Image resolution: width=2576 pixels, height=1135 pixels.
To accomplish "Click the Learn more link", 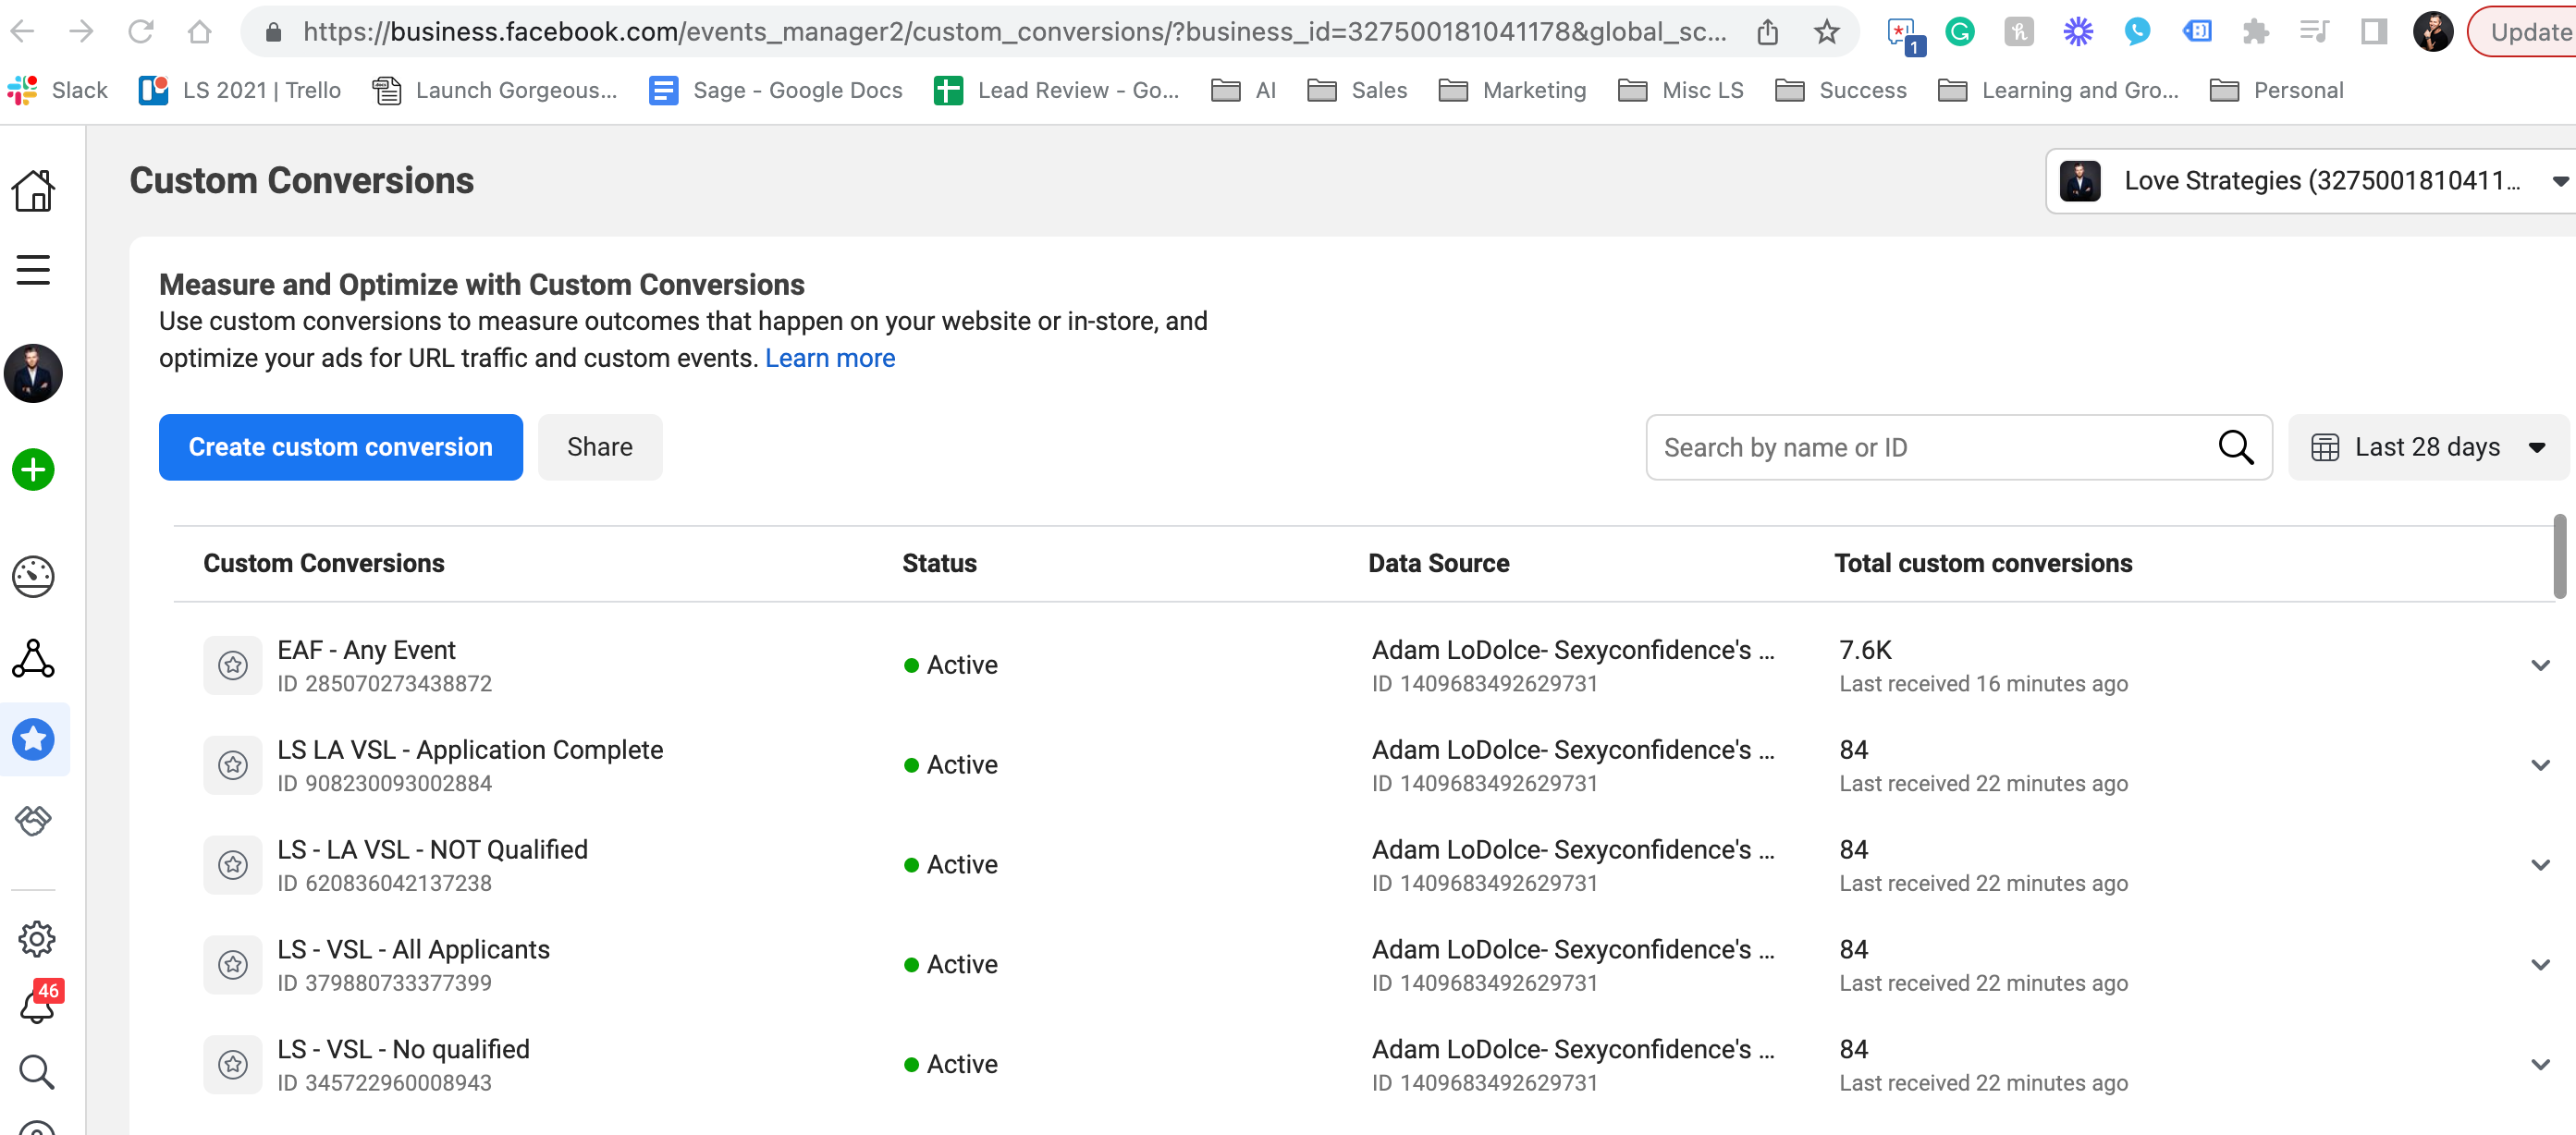I will point(830,358).
